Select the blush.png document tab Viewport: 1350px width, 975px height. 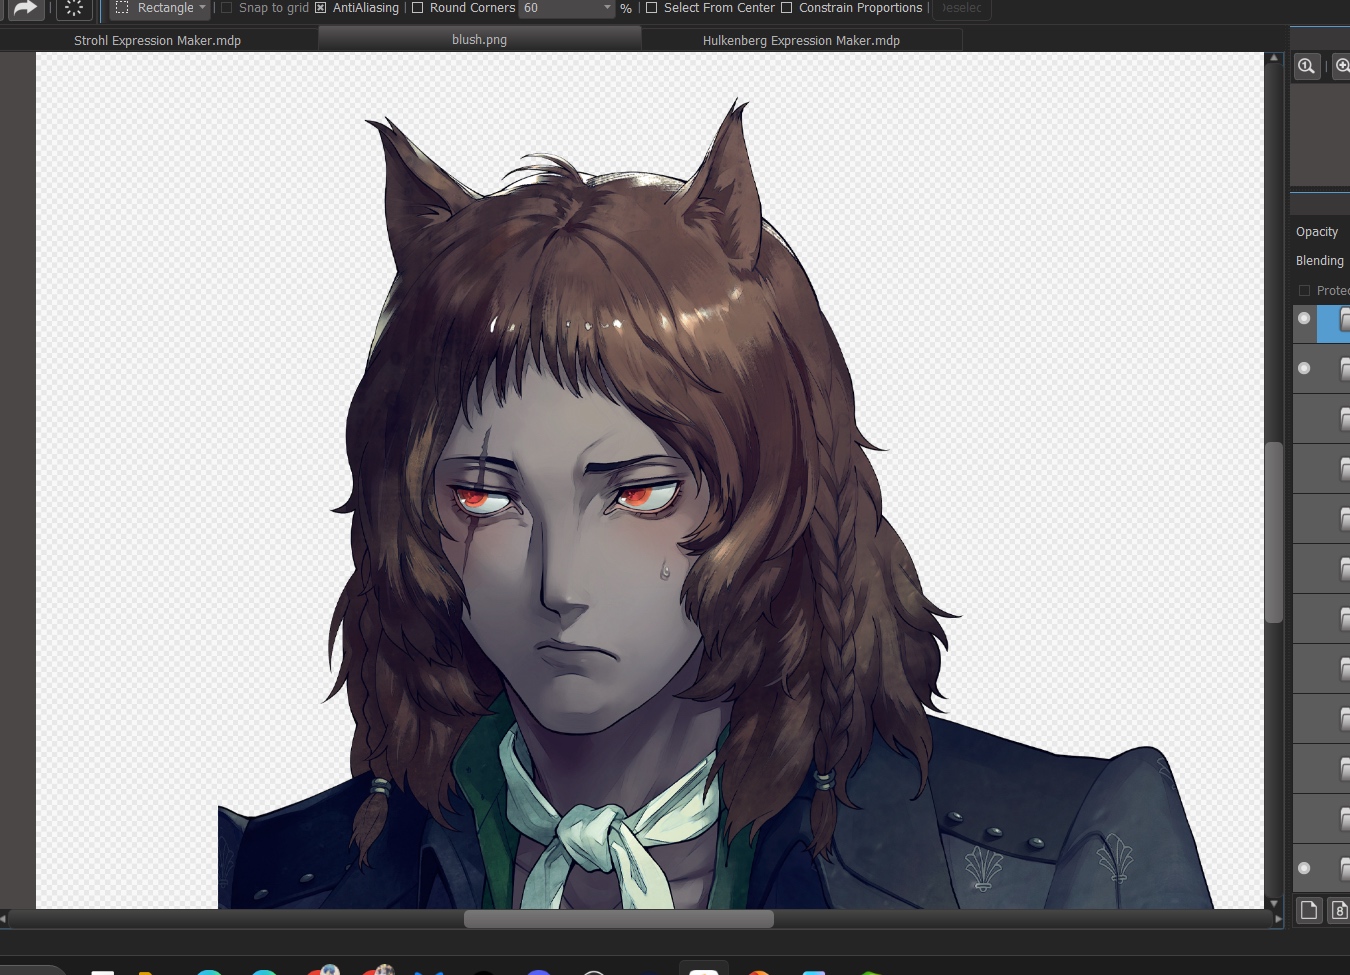tap(479, 40)
